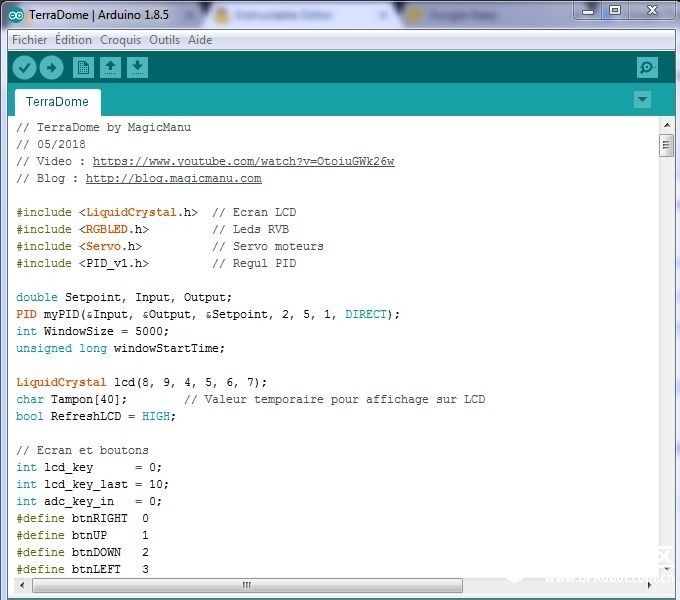Click the Arduino logo in the title bar
680x600 pixels.
(16, 15)
